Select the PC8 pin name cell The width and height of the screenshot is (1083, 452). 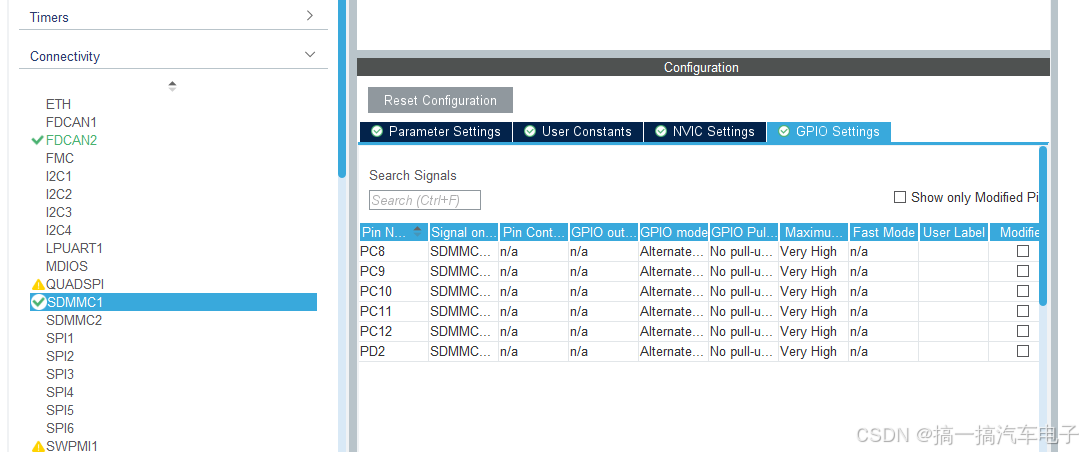[394, 252]
